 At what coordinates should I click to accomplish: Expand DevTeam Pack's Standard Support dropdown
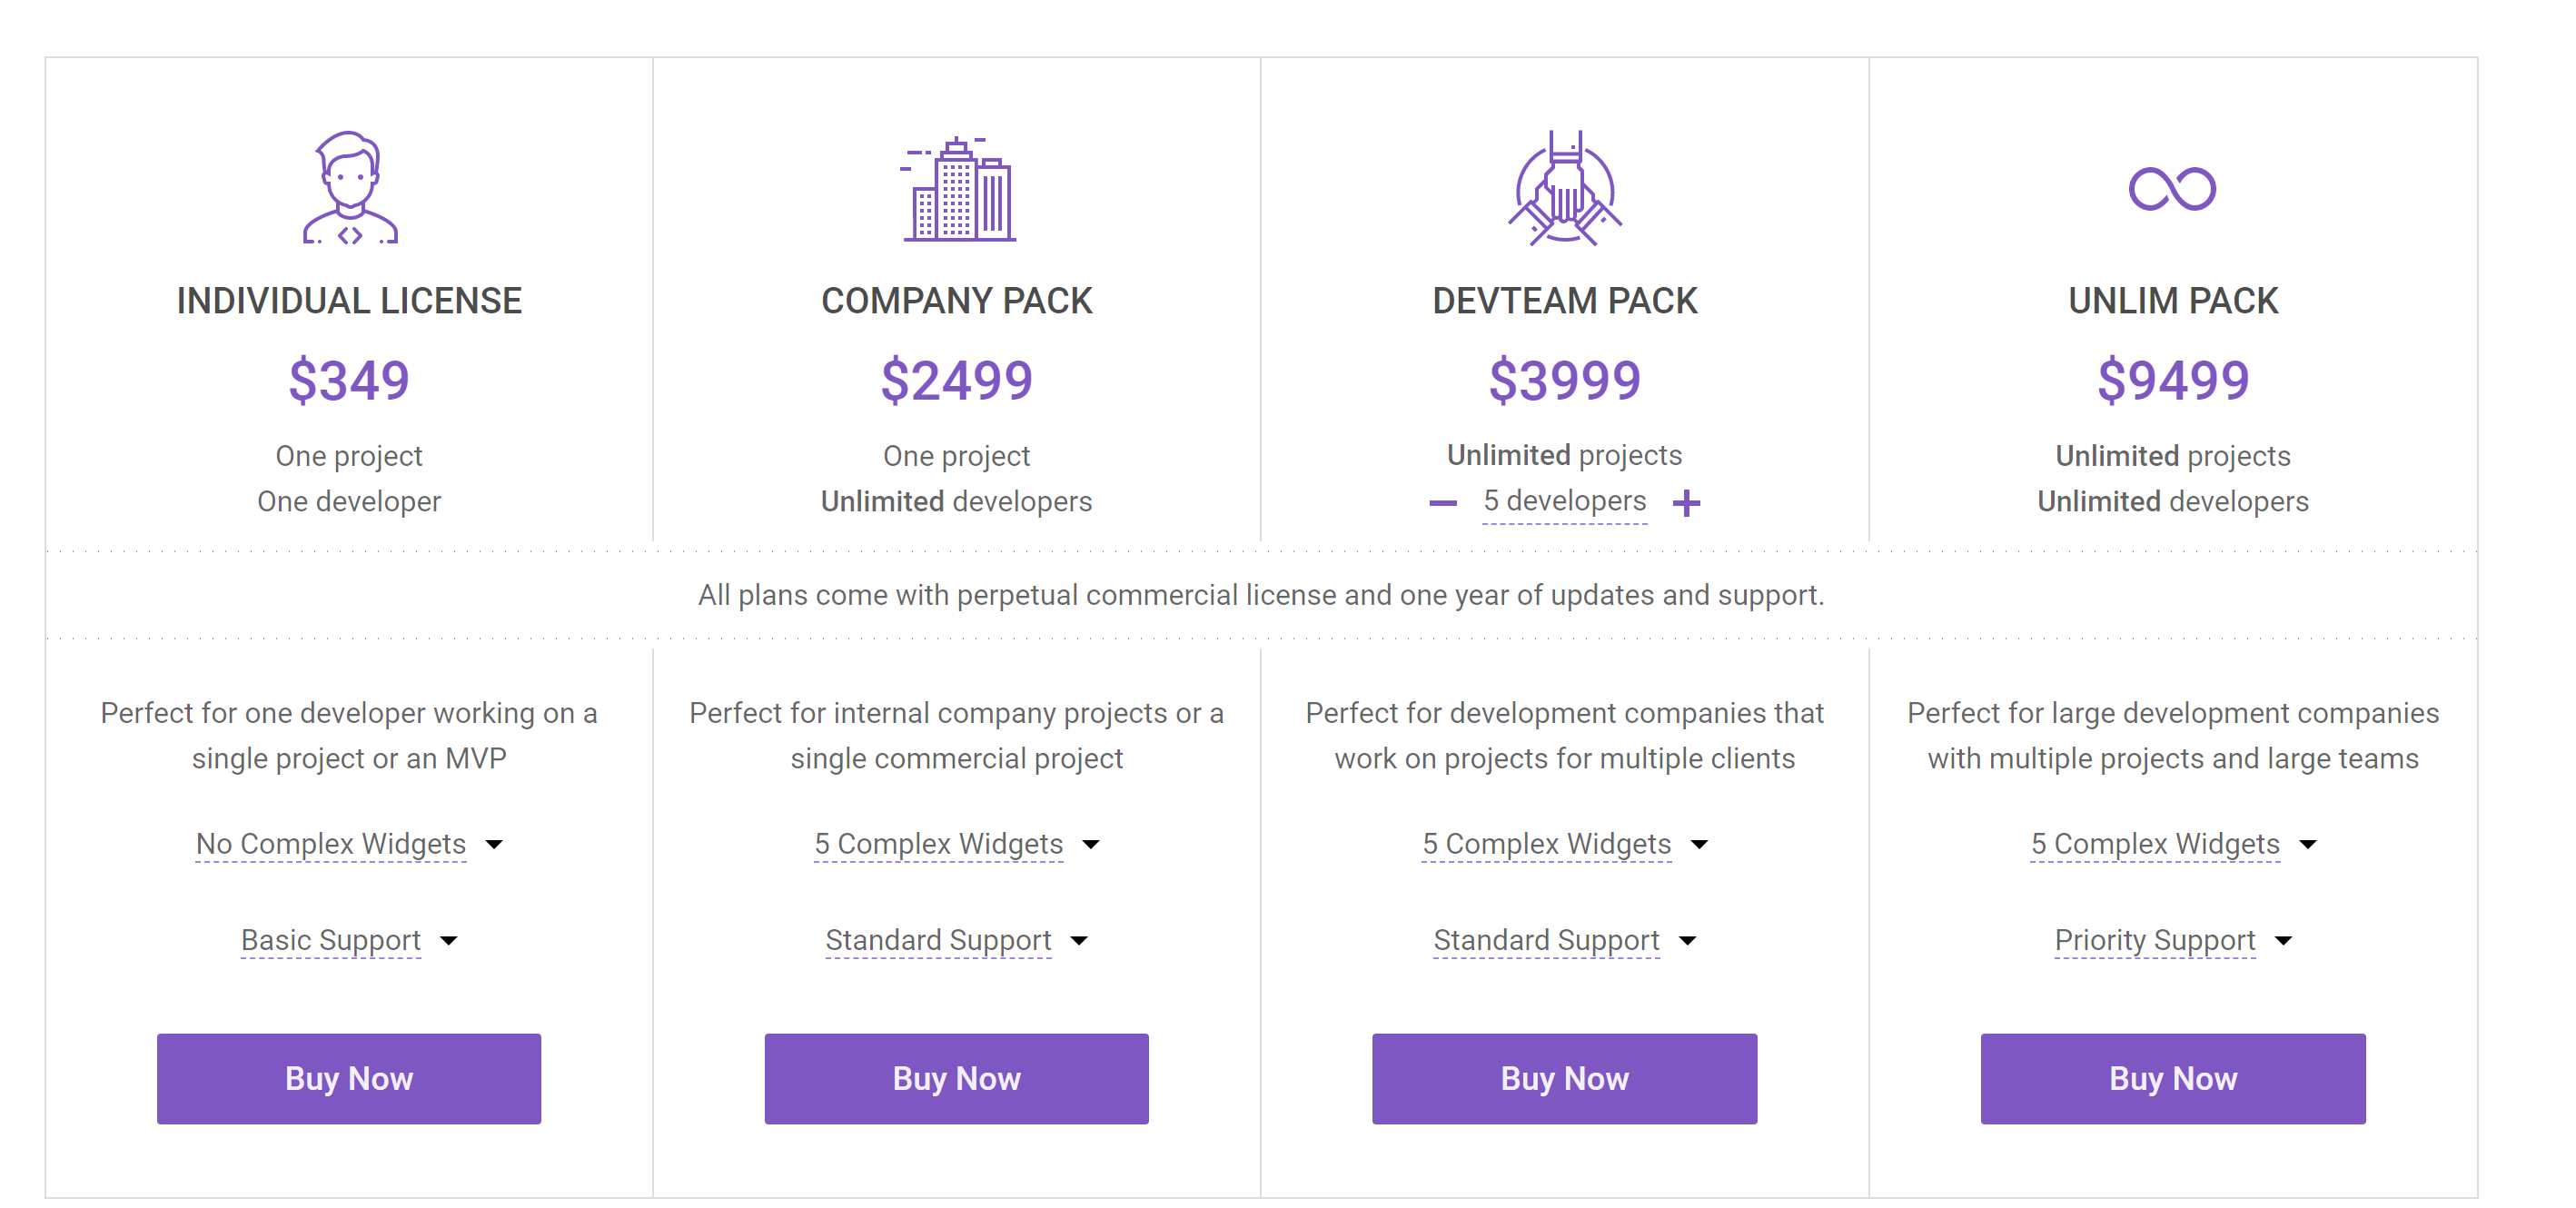(x=1564, y=940)
